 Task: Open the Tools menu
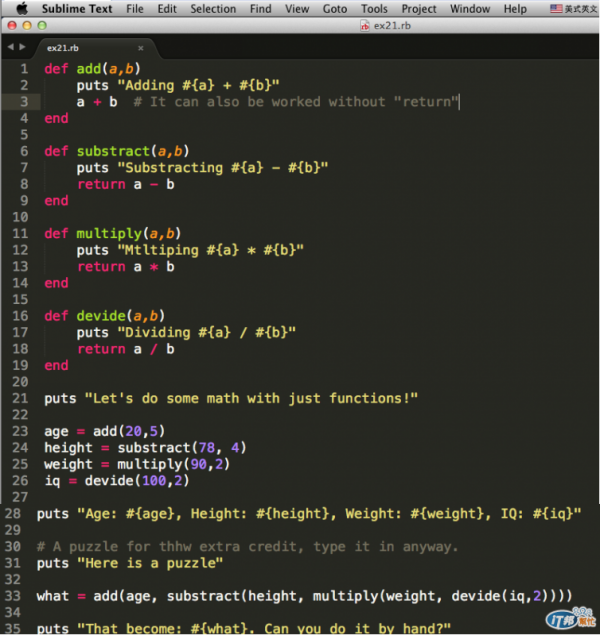[x=374, y=9]
